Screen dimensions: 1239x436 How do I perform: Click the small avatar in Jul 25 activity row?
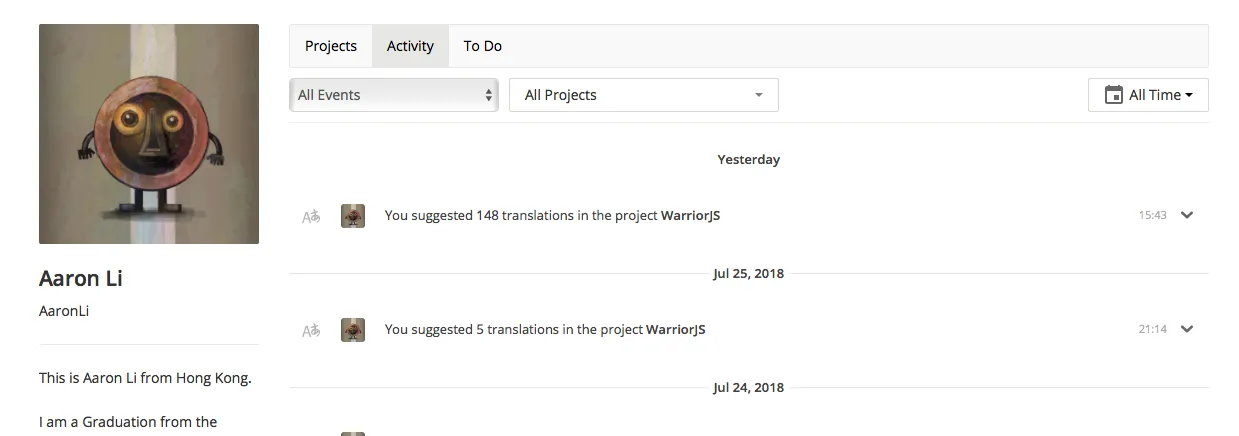coord(353,330)
